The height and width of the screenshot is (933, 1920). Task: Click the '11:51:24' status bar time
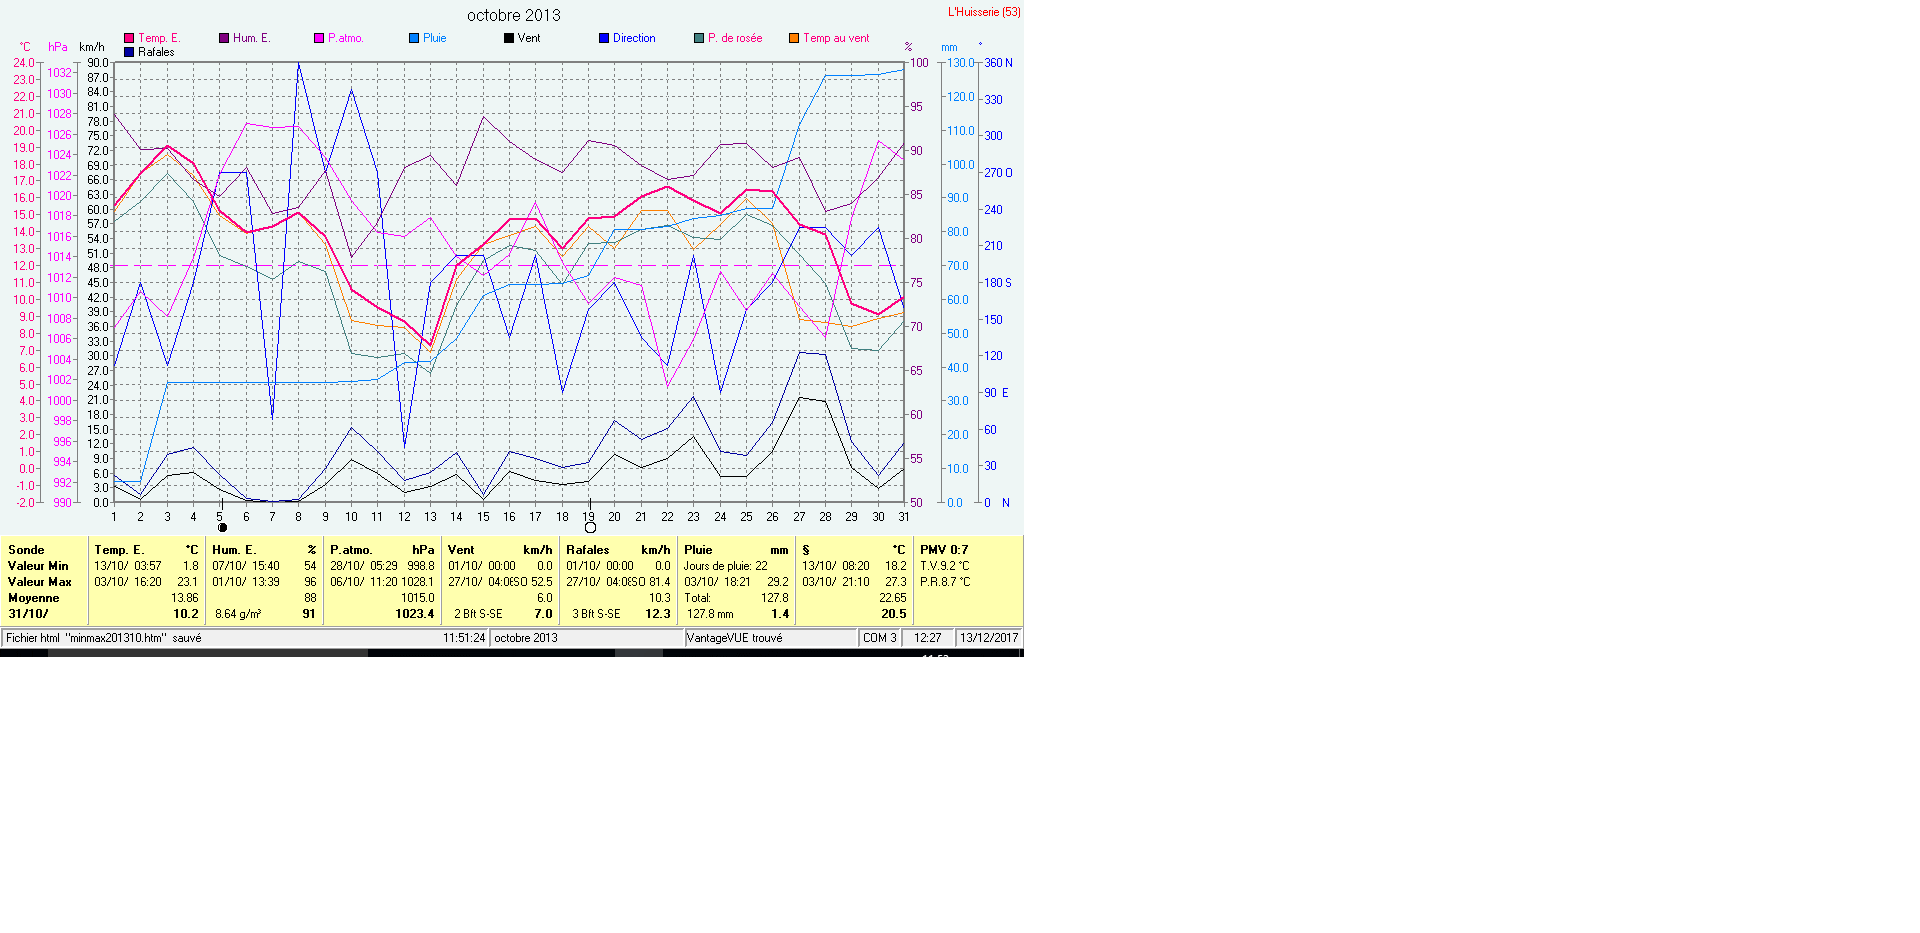464,638
